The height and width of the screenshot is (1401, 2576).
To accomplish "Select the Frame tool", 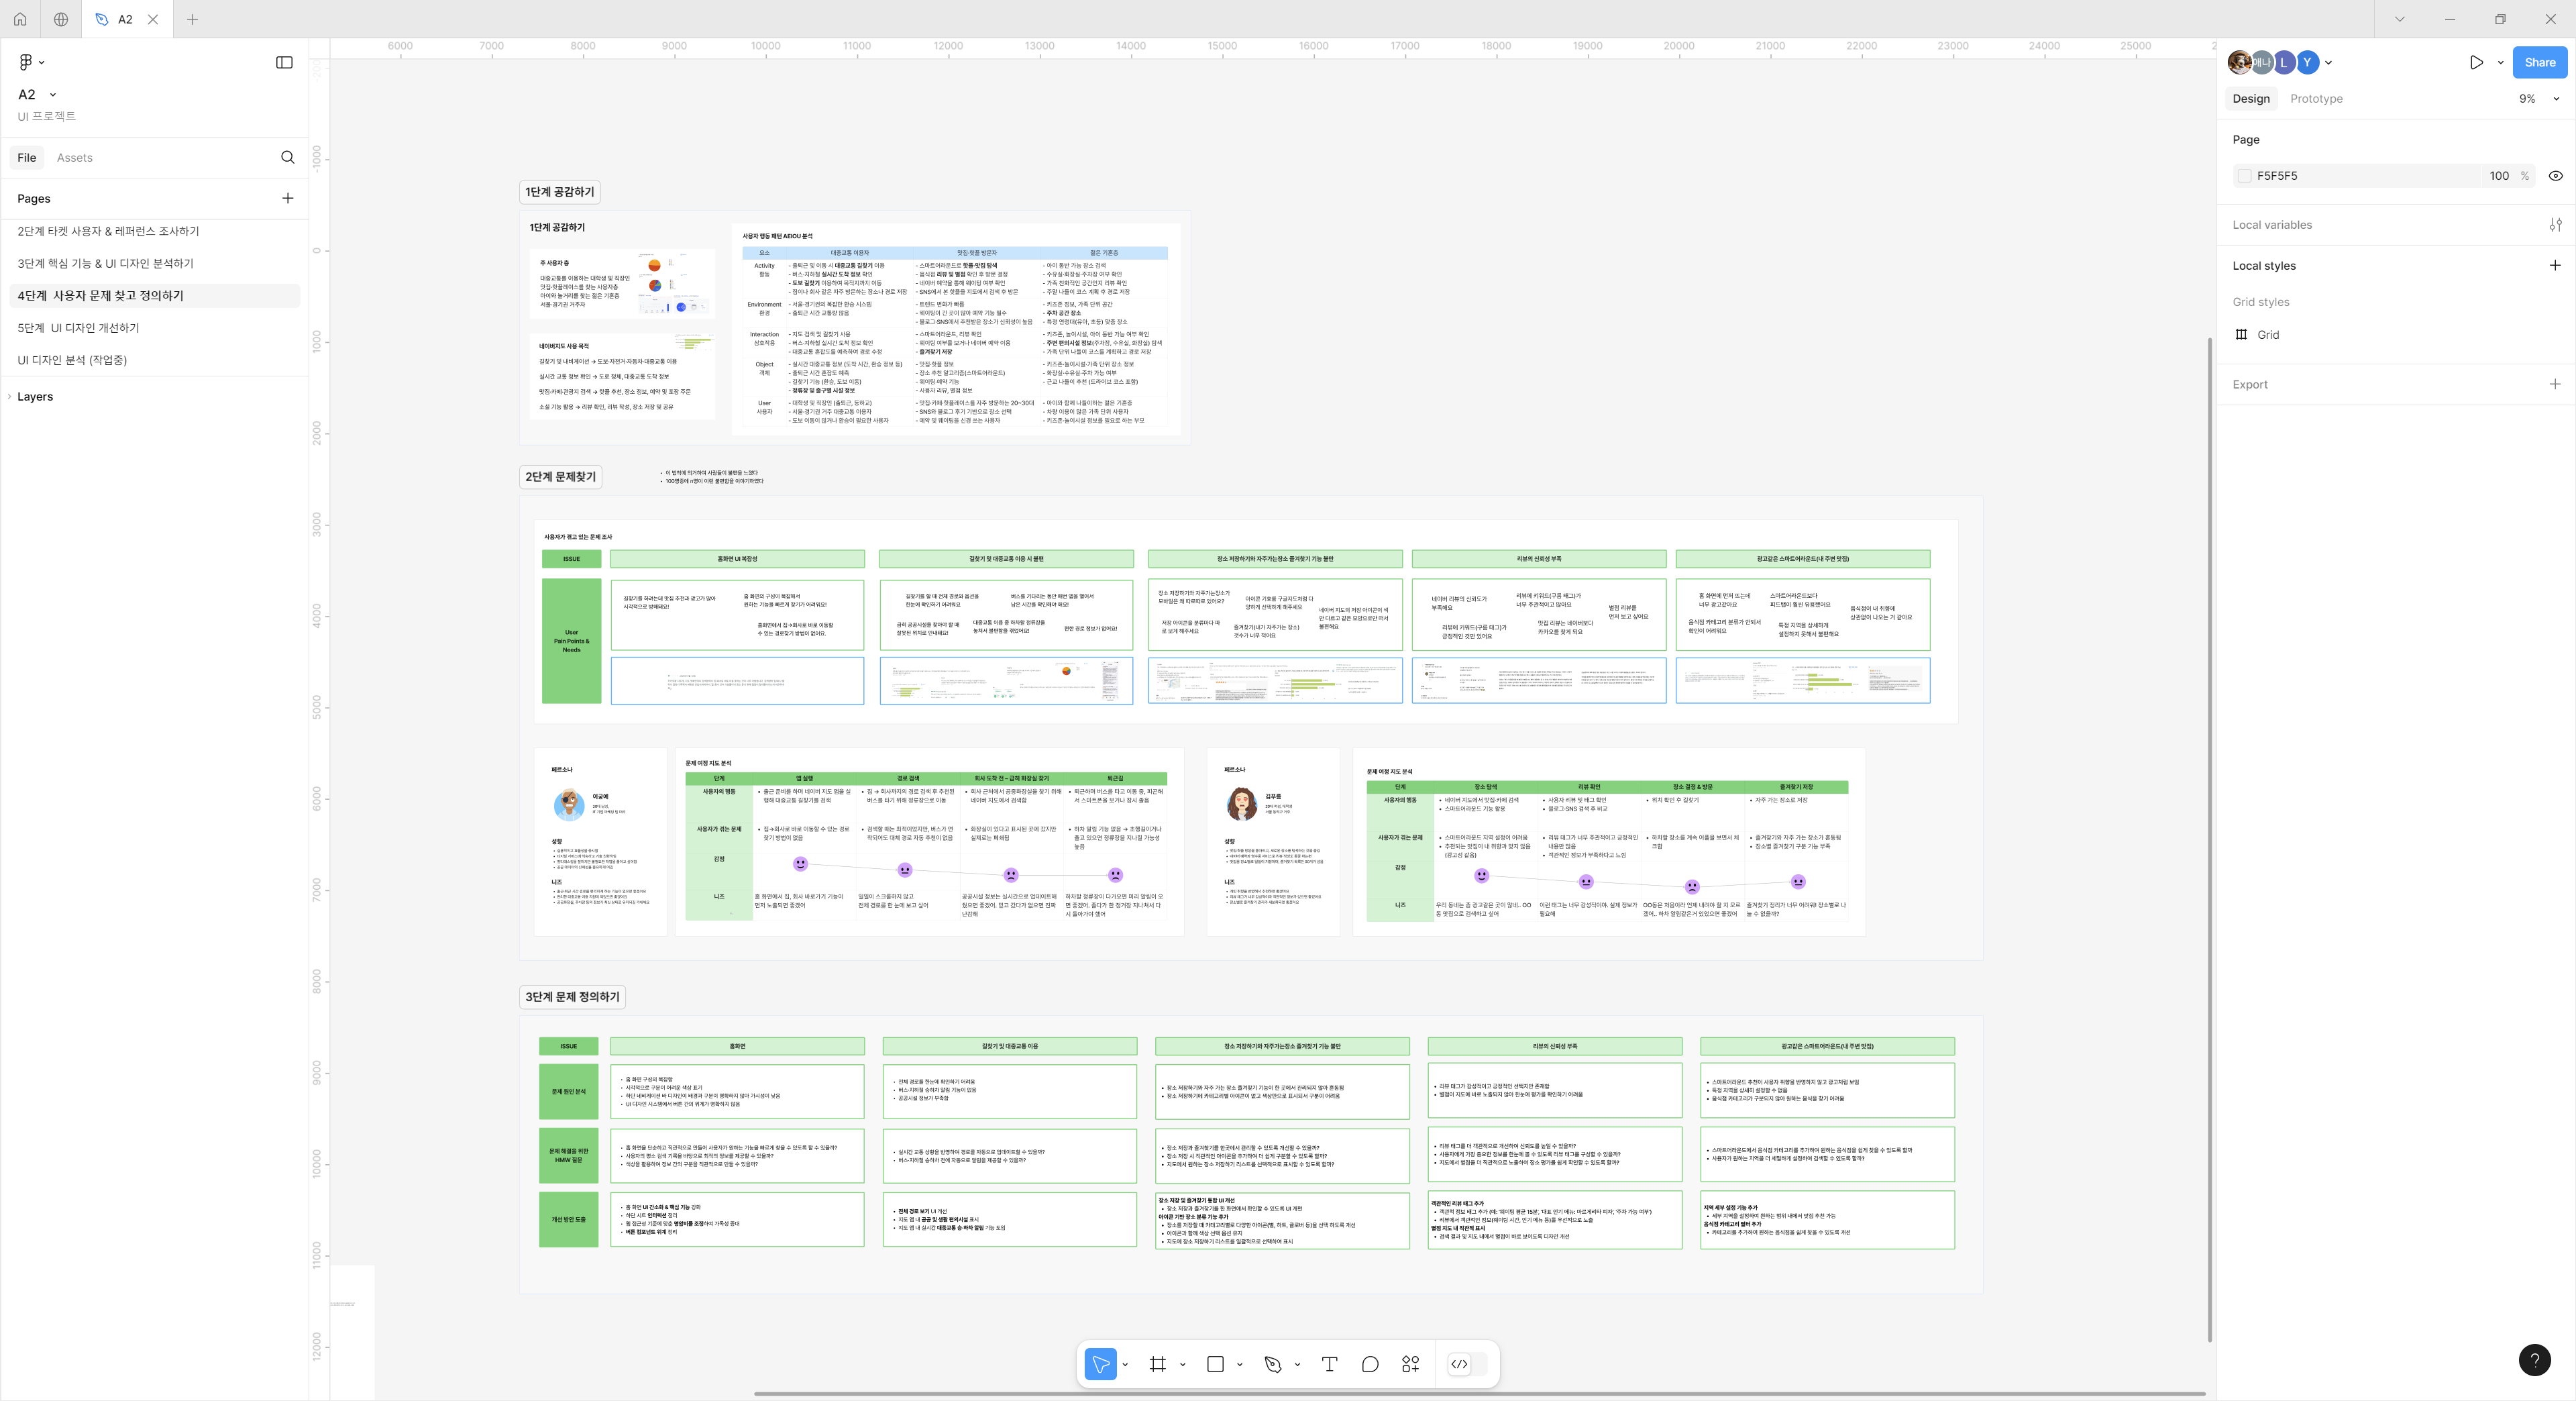I will [1158, 1364].
